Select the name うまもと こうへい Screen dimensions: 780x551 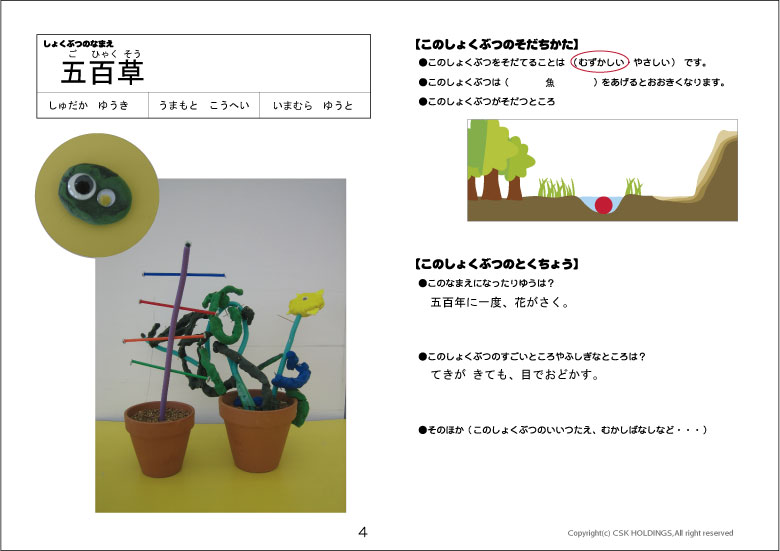pyautogui.click(x=204, y=105)
